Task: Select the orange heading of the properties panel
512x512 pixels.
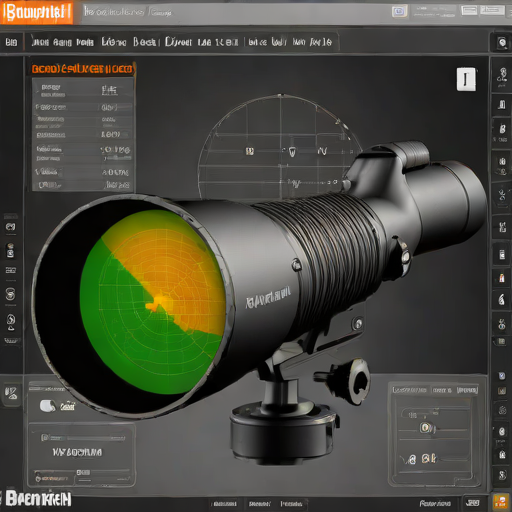Action: point(82,69)
